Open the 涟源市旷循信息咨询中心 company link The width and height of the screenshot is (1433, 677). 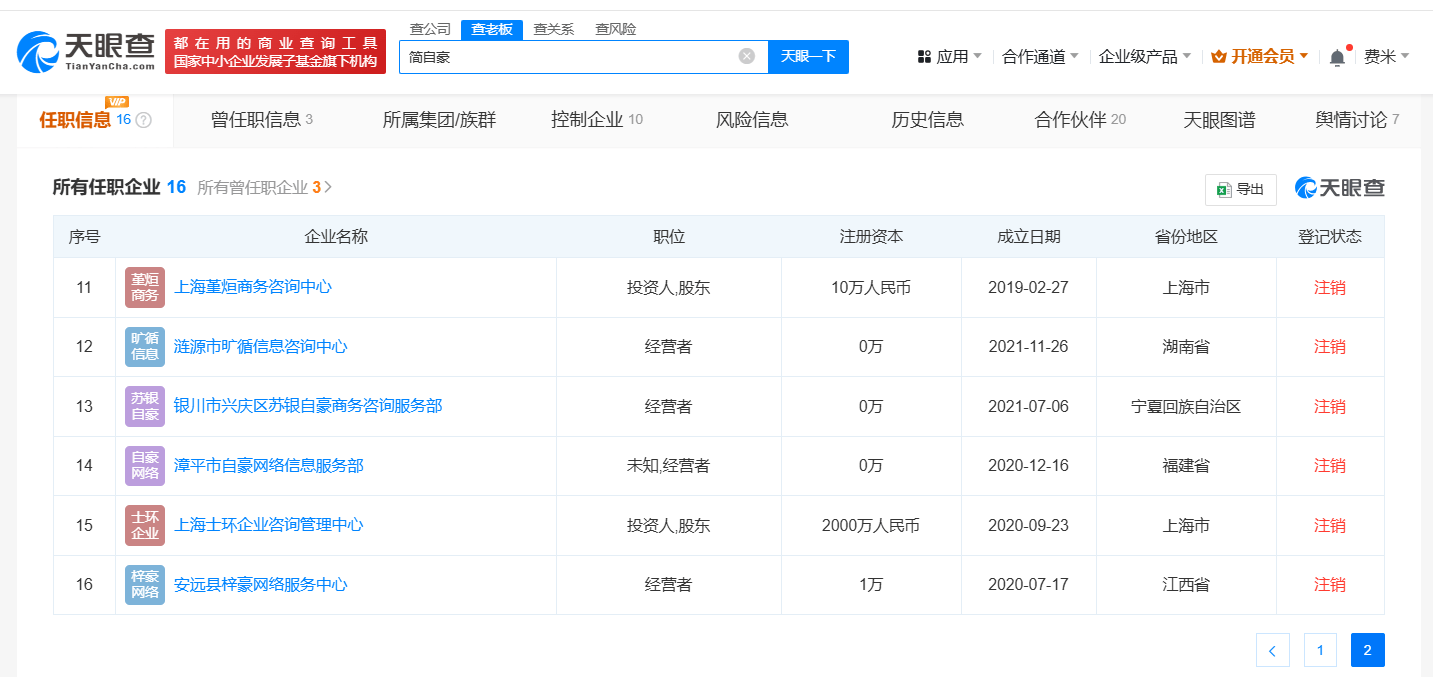click(x=261, y=346)
